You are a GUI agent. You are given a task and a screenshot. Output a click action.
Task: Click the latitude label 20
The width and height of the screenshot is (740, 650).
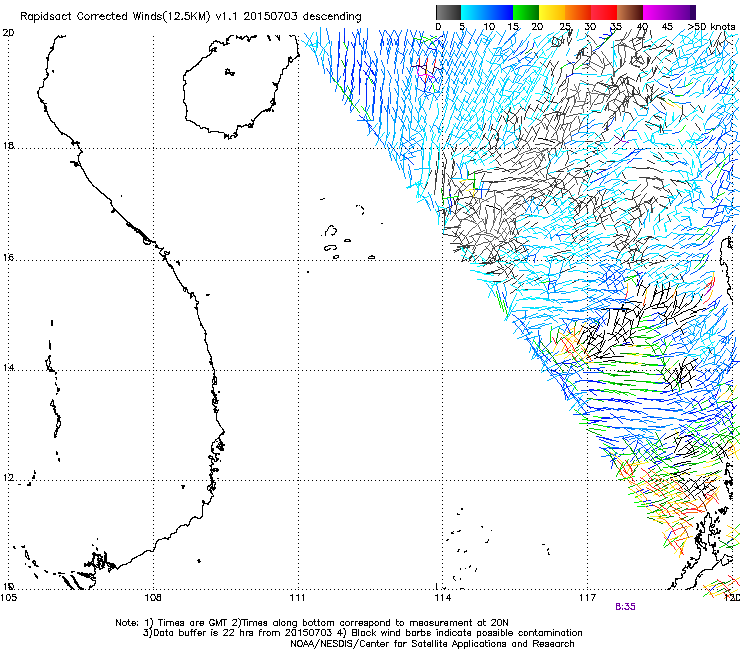(8, 33)
